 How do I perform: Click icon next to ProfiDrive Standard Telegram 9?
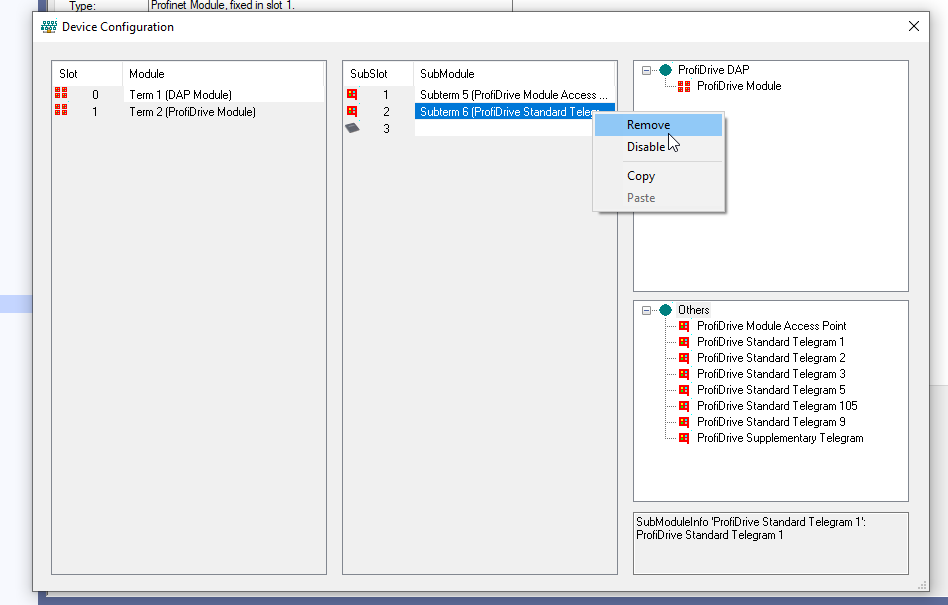(x=684, y=422)
